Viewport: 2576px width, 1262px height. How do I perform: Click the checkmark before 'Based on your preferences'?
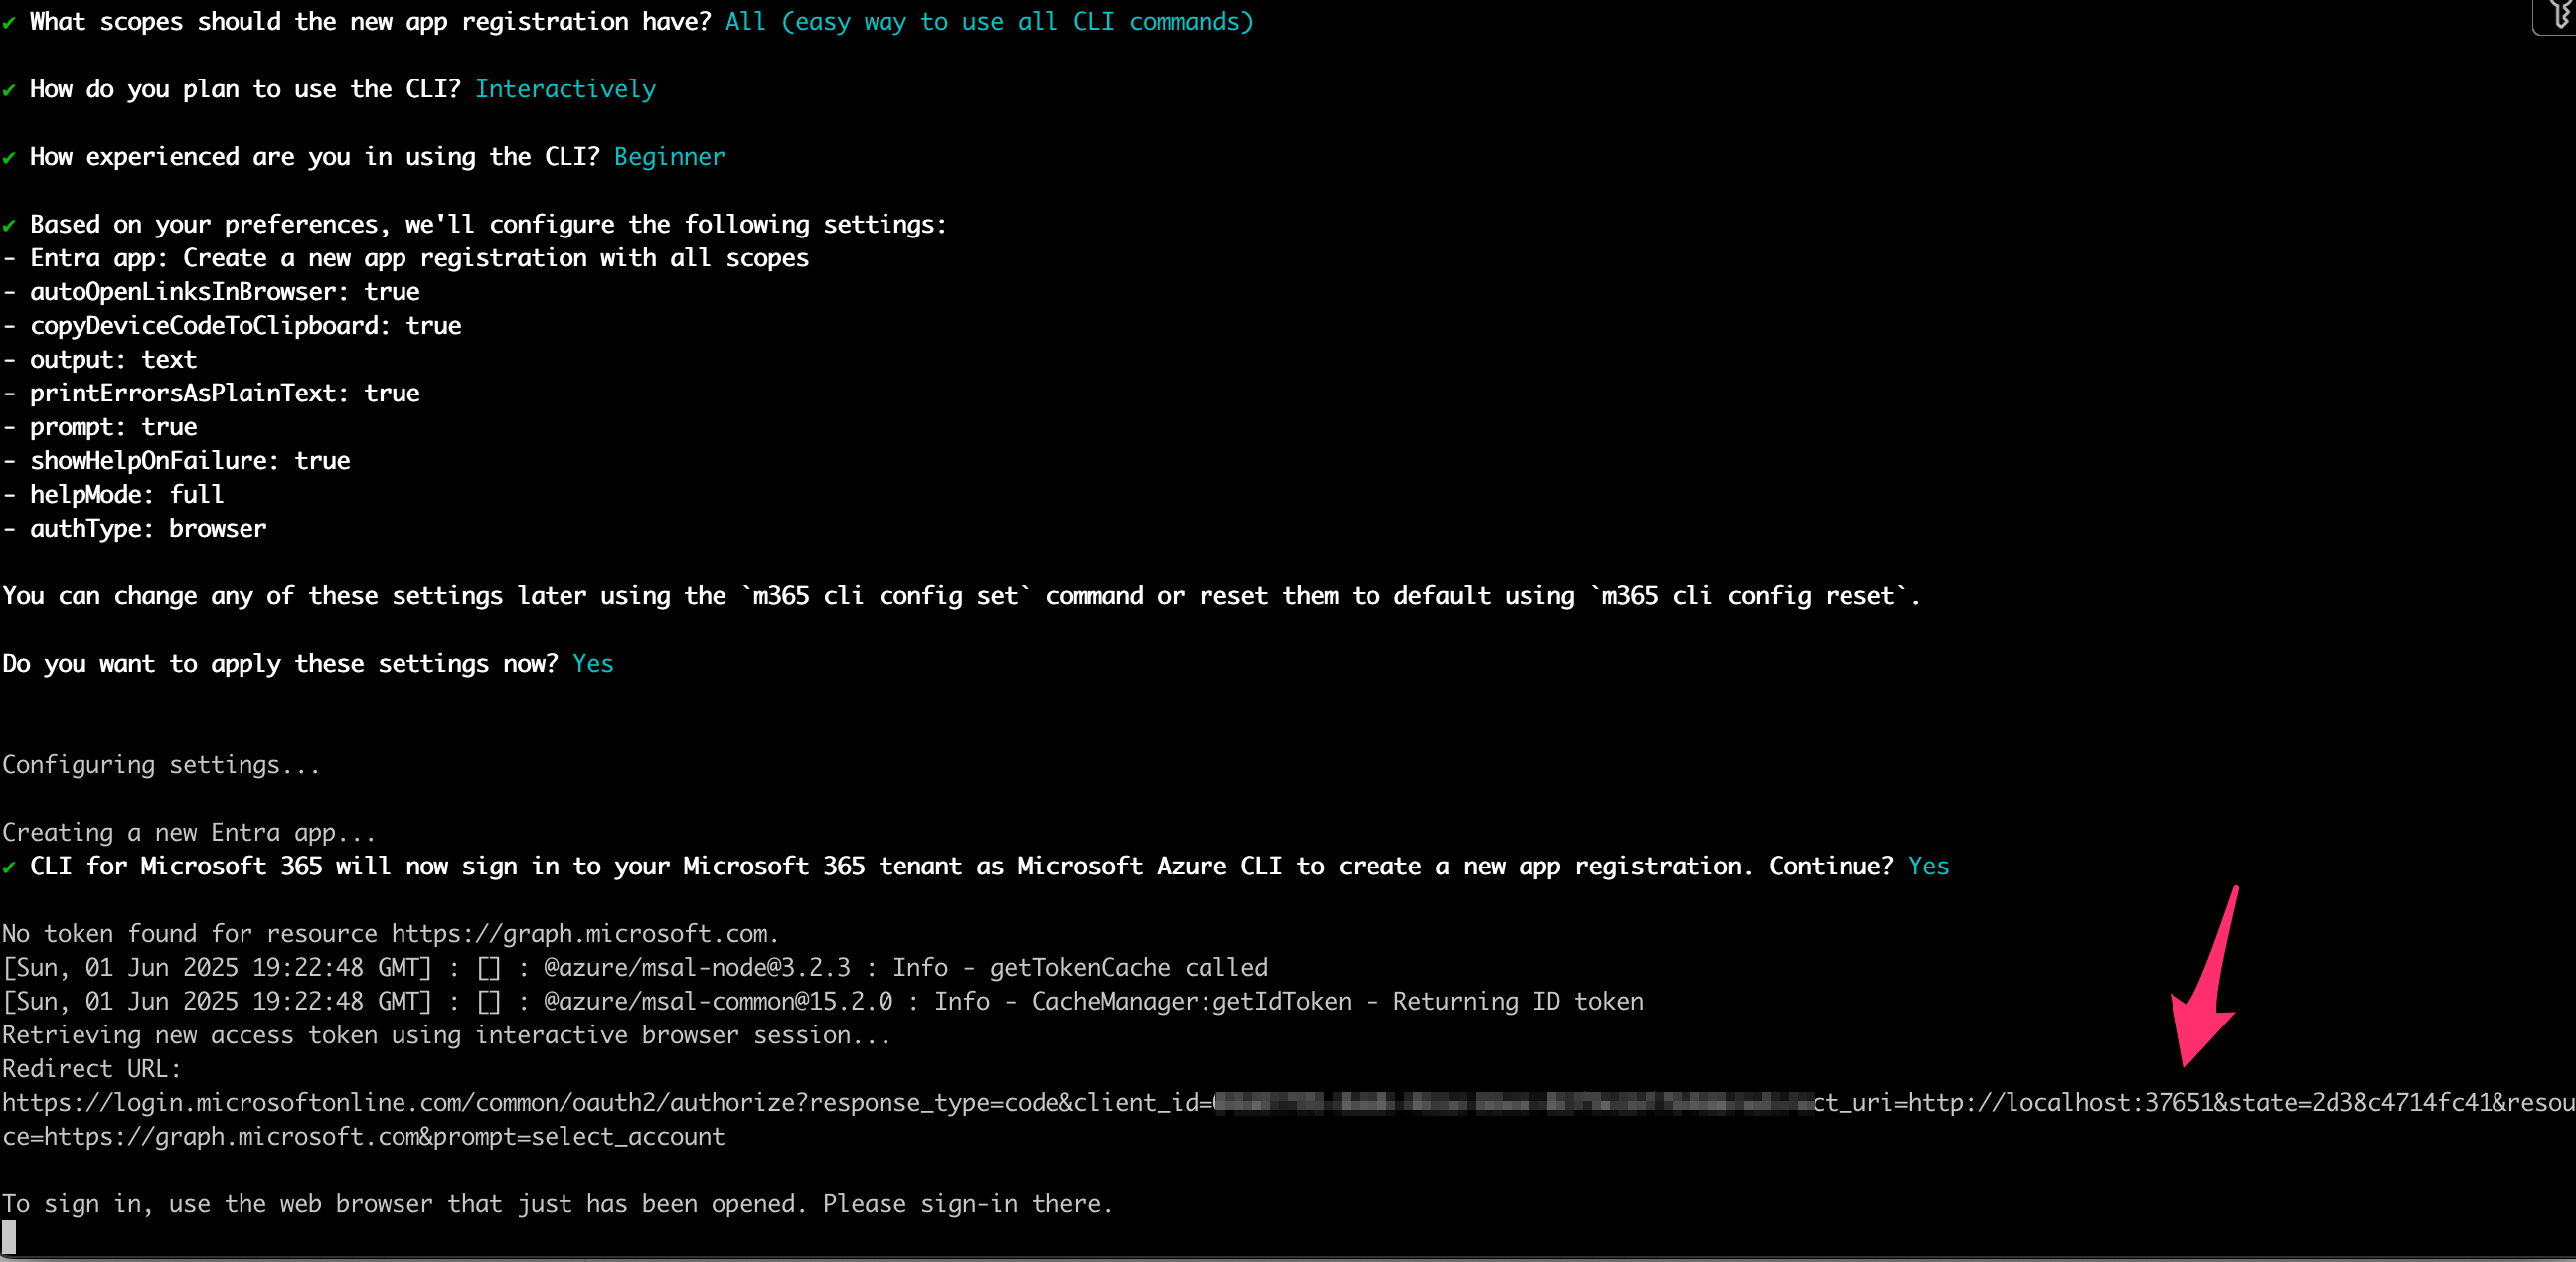point(9,226)
